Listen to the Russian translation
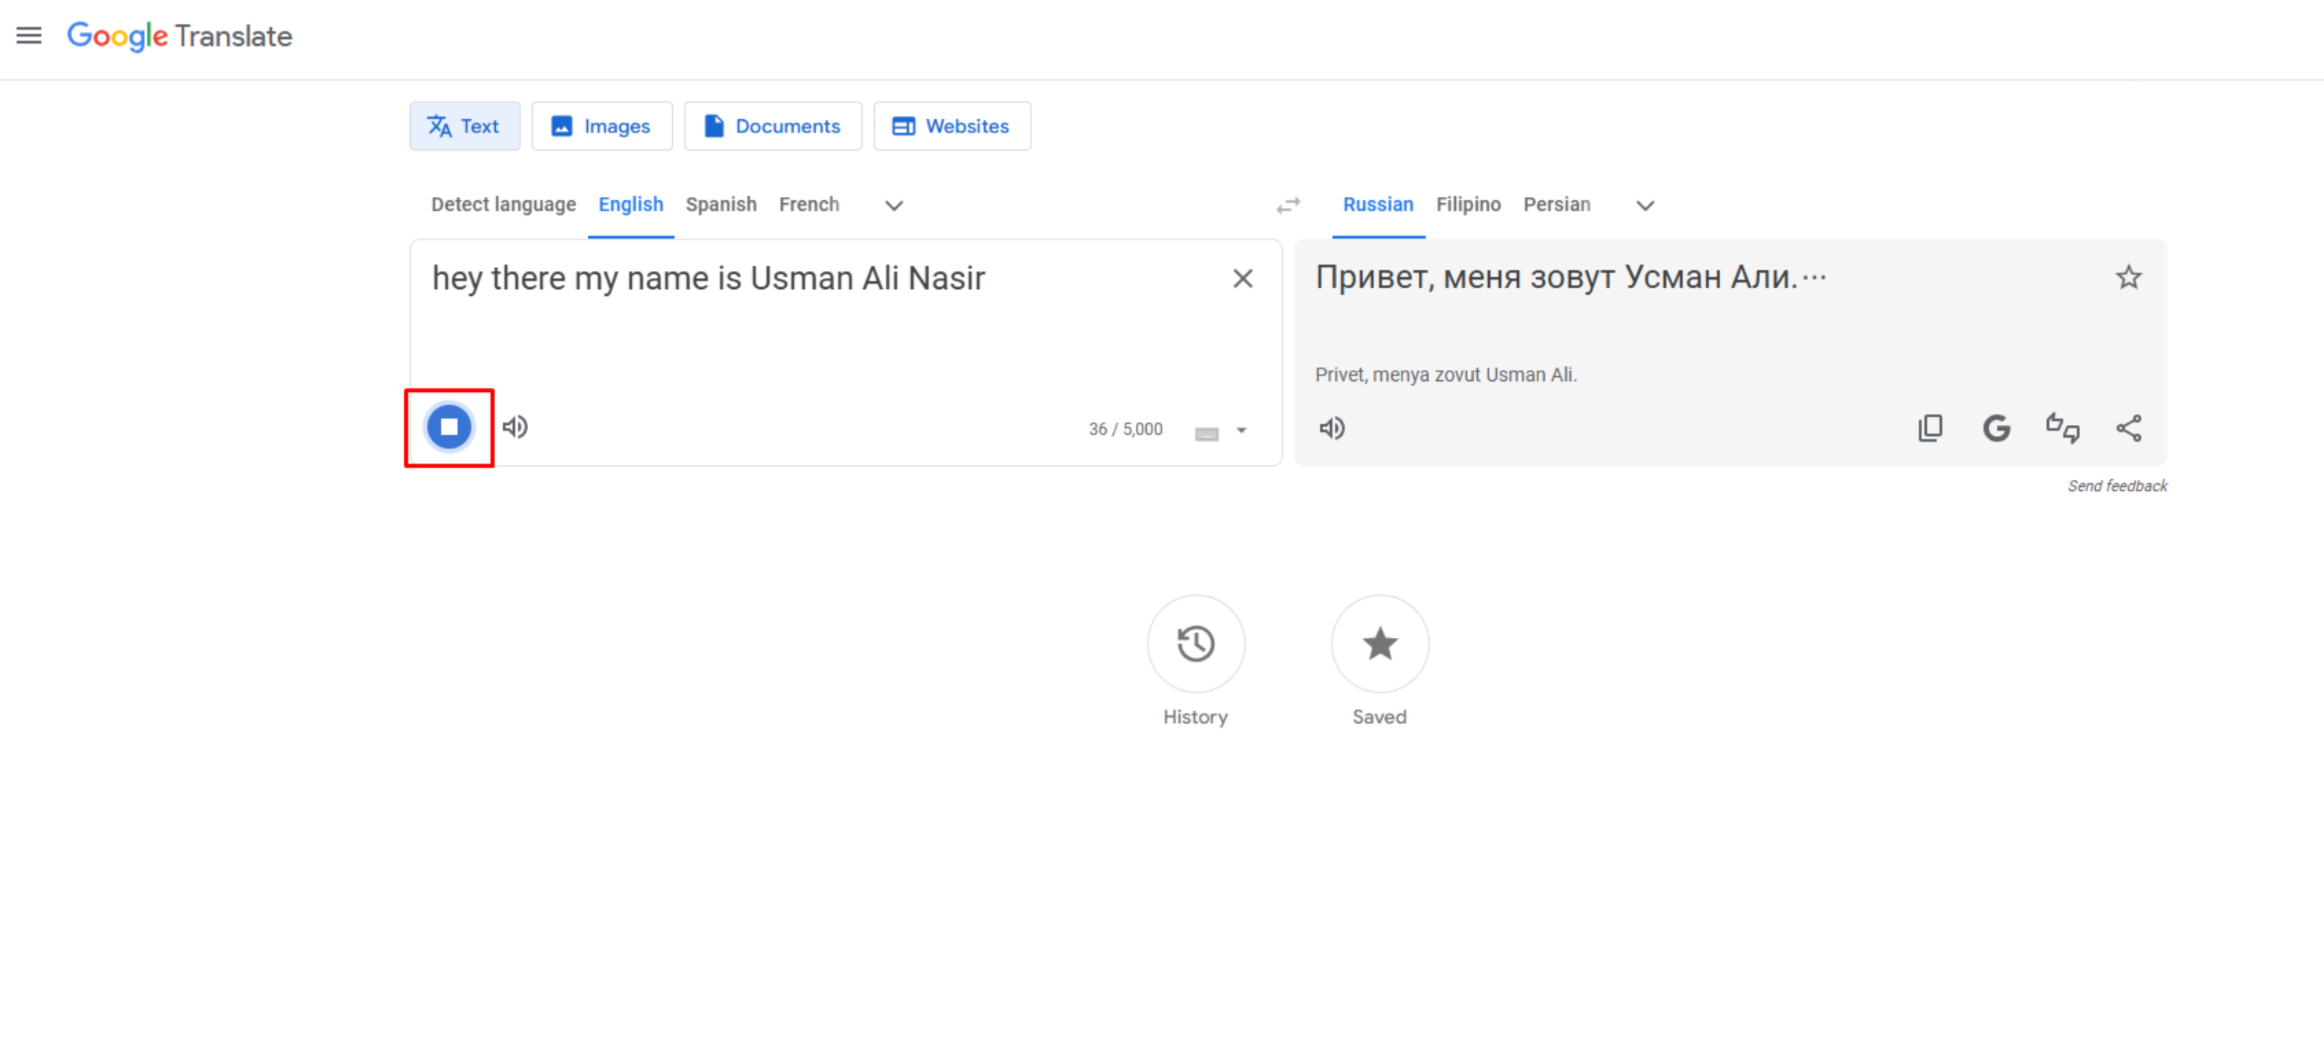This screenshot has height=1050, width=2324. click(x=1331, y=428)
